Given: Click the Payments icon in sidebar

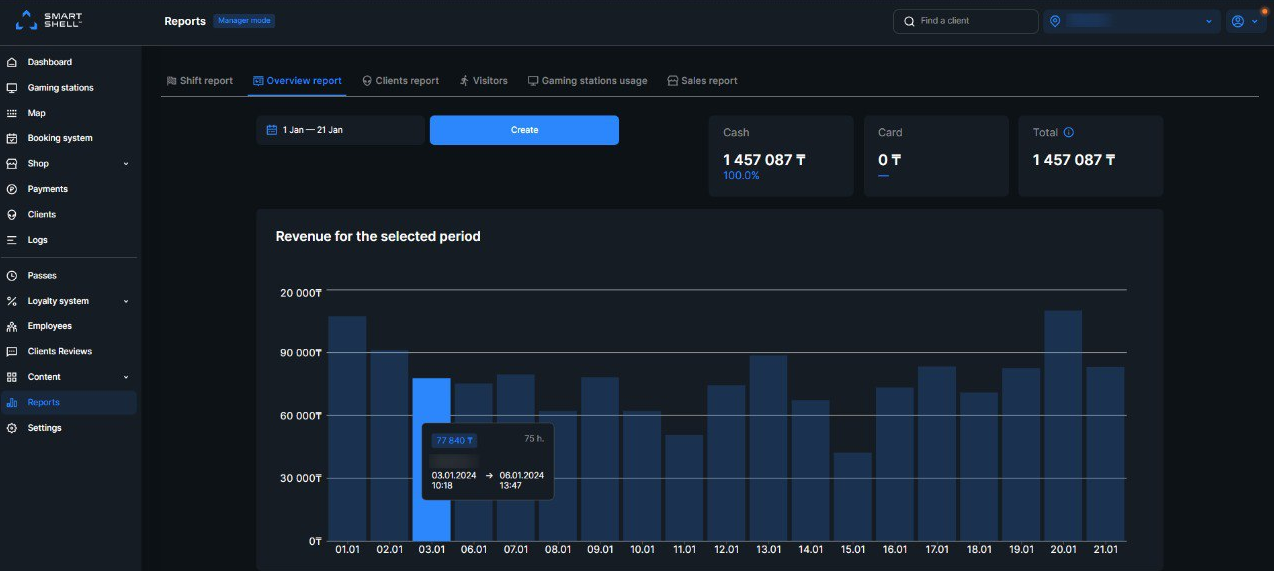Looking at the screenshot, I should click(12, 189).
